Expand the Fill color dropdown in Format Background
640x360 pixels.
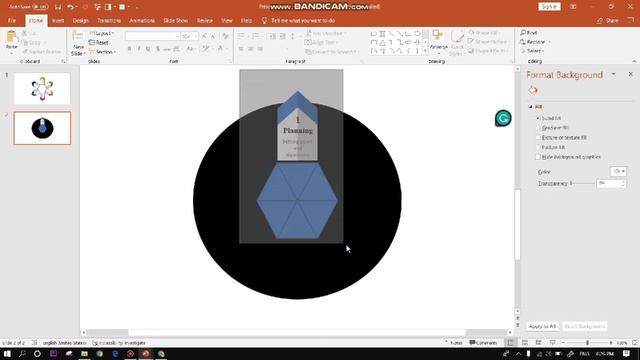point(618,171)
